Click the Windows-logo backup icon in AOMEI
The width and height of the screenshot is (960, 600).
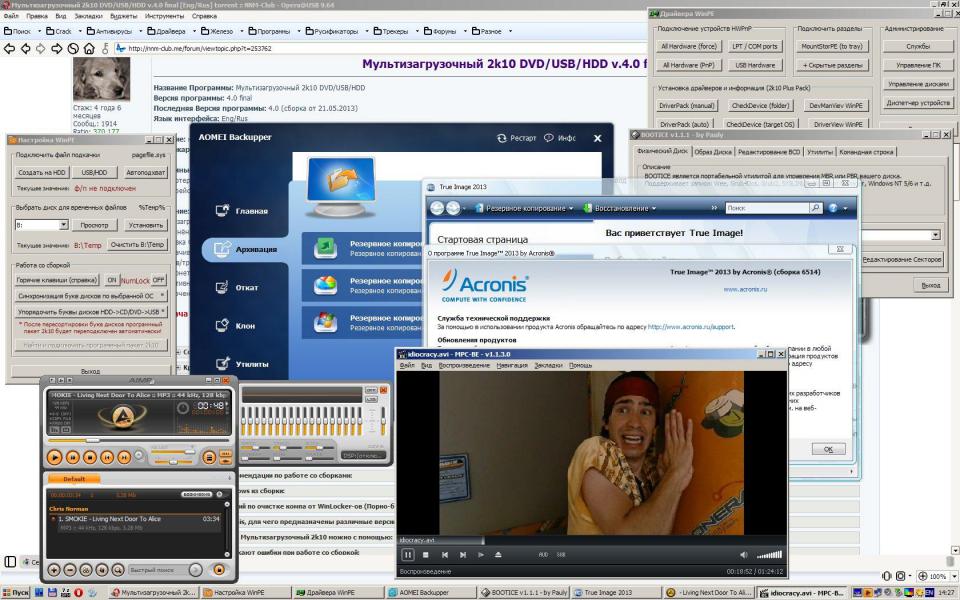325,322
